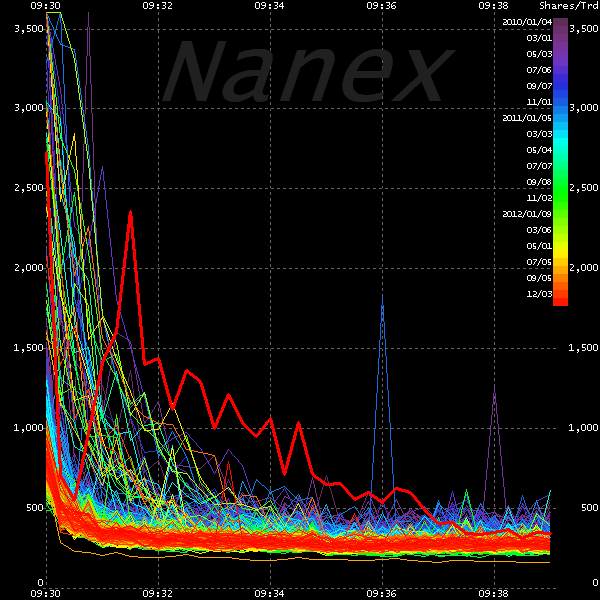Select legend date 07/07
Viewport: 600px width, 600px height.
click(x=539, y=166)
